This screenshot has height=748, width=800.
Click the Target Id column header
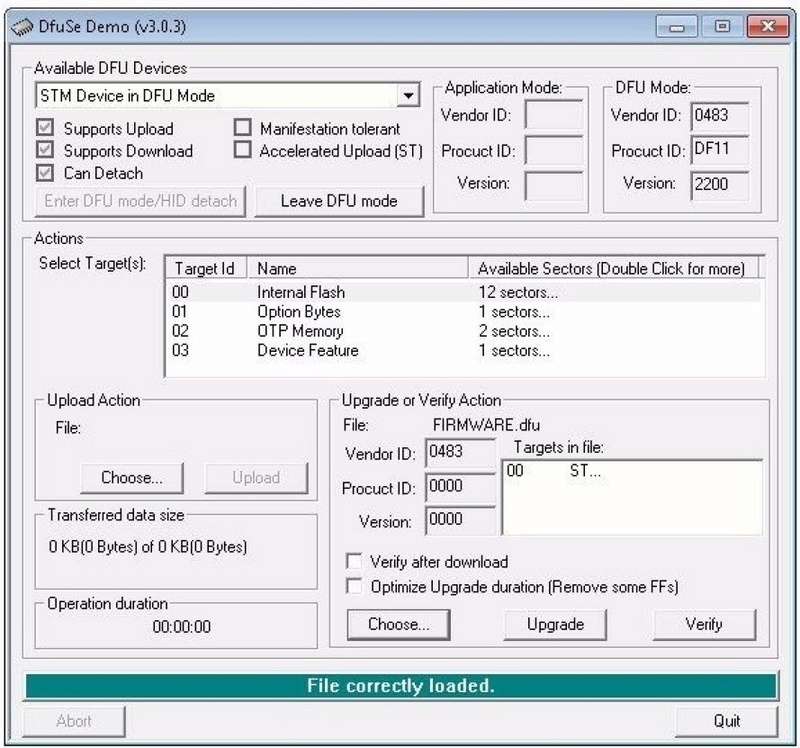pos(206,268)
